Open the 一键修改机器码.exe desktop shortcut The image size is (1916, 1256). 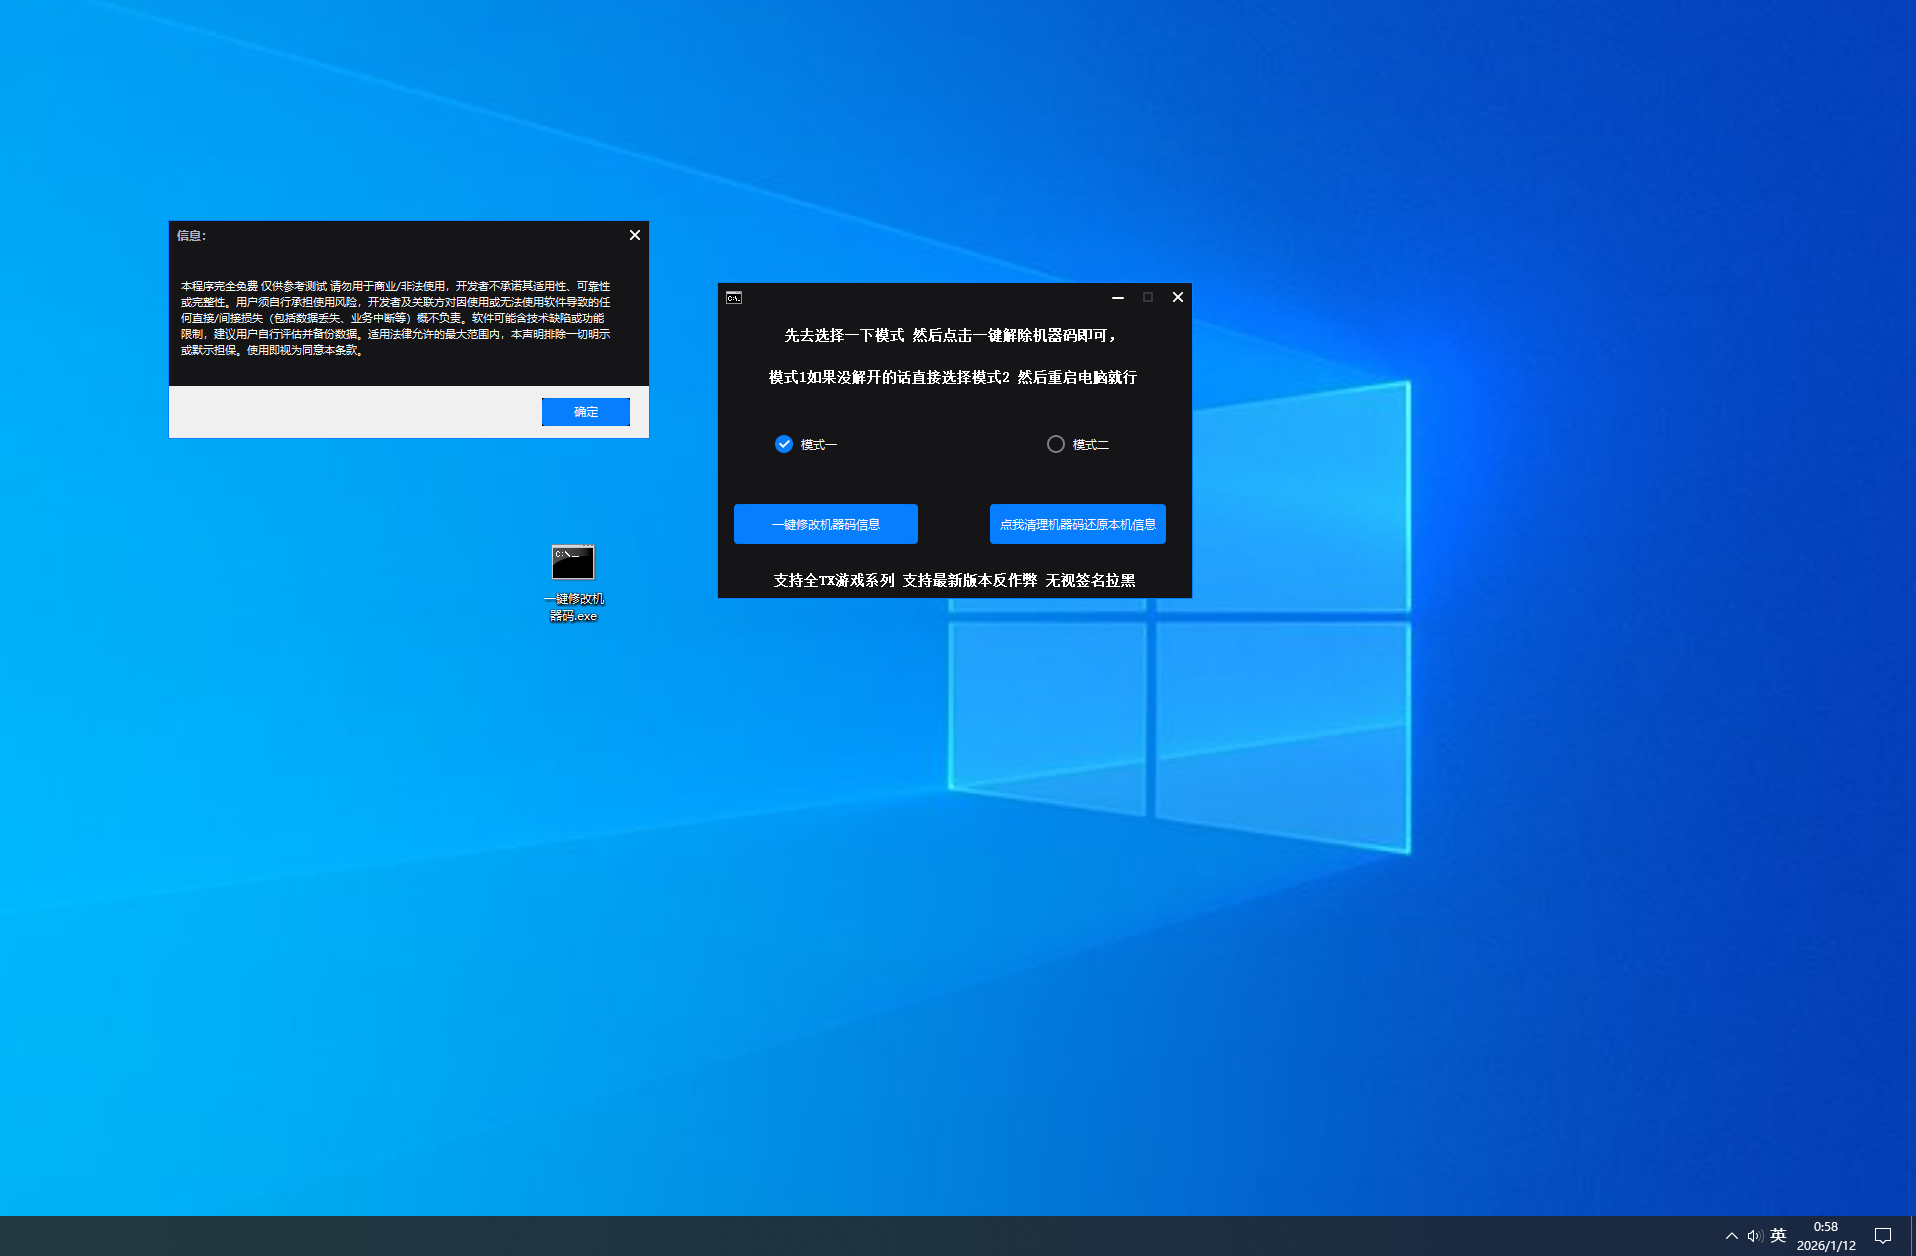click(x=573, y=563)
